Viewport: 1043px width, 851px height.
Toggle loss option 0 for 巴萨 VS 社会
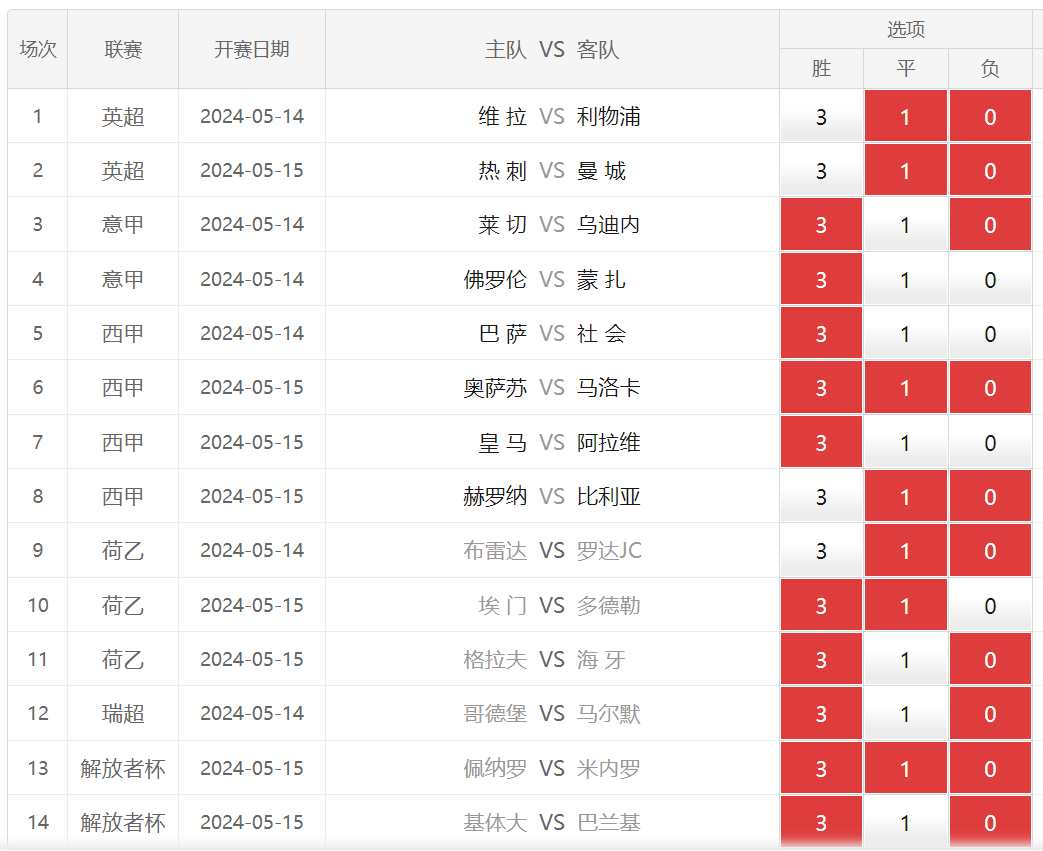(990, 333)
